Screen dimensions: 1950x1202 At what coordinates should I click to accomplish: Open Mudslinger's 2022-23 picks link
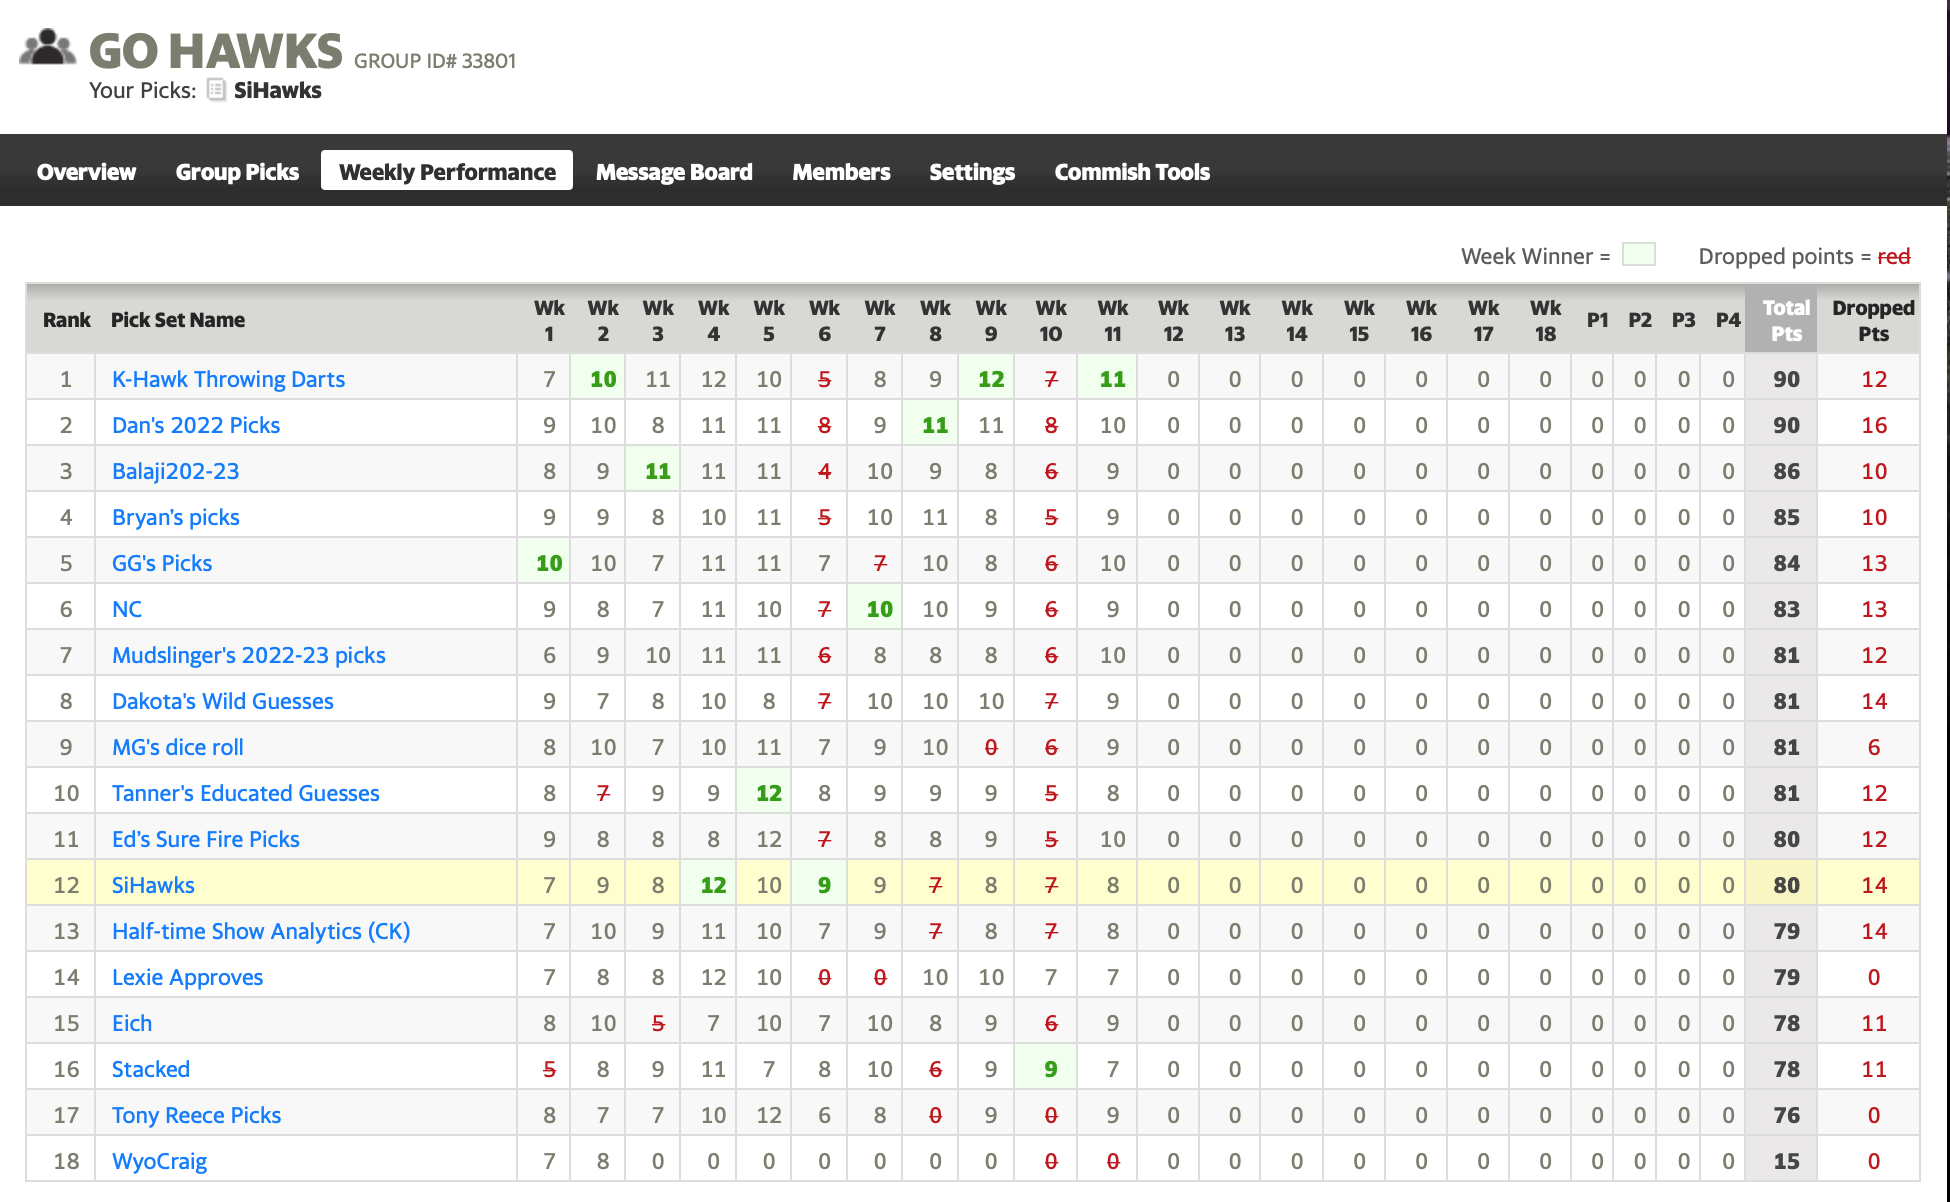[x=249, y=655]
